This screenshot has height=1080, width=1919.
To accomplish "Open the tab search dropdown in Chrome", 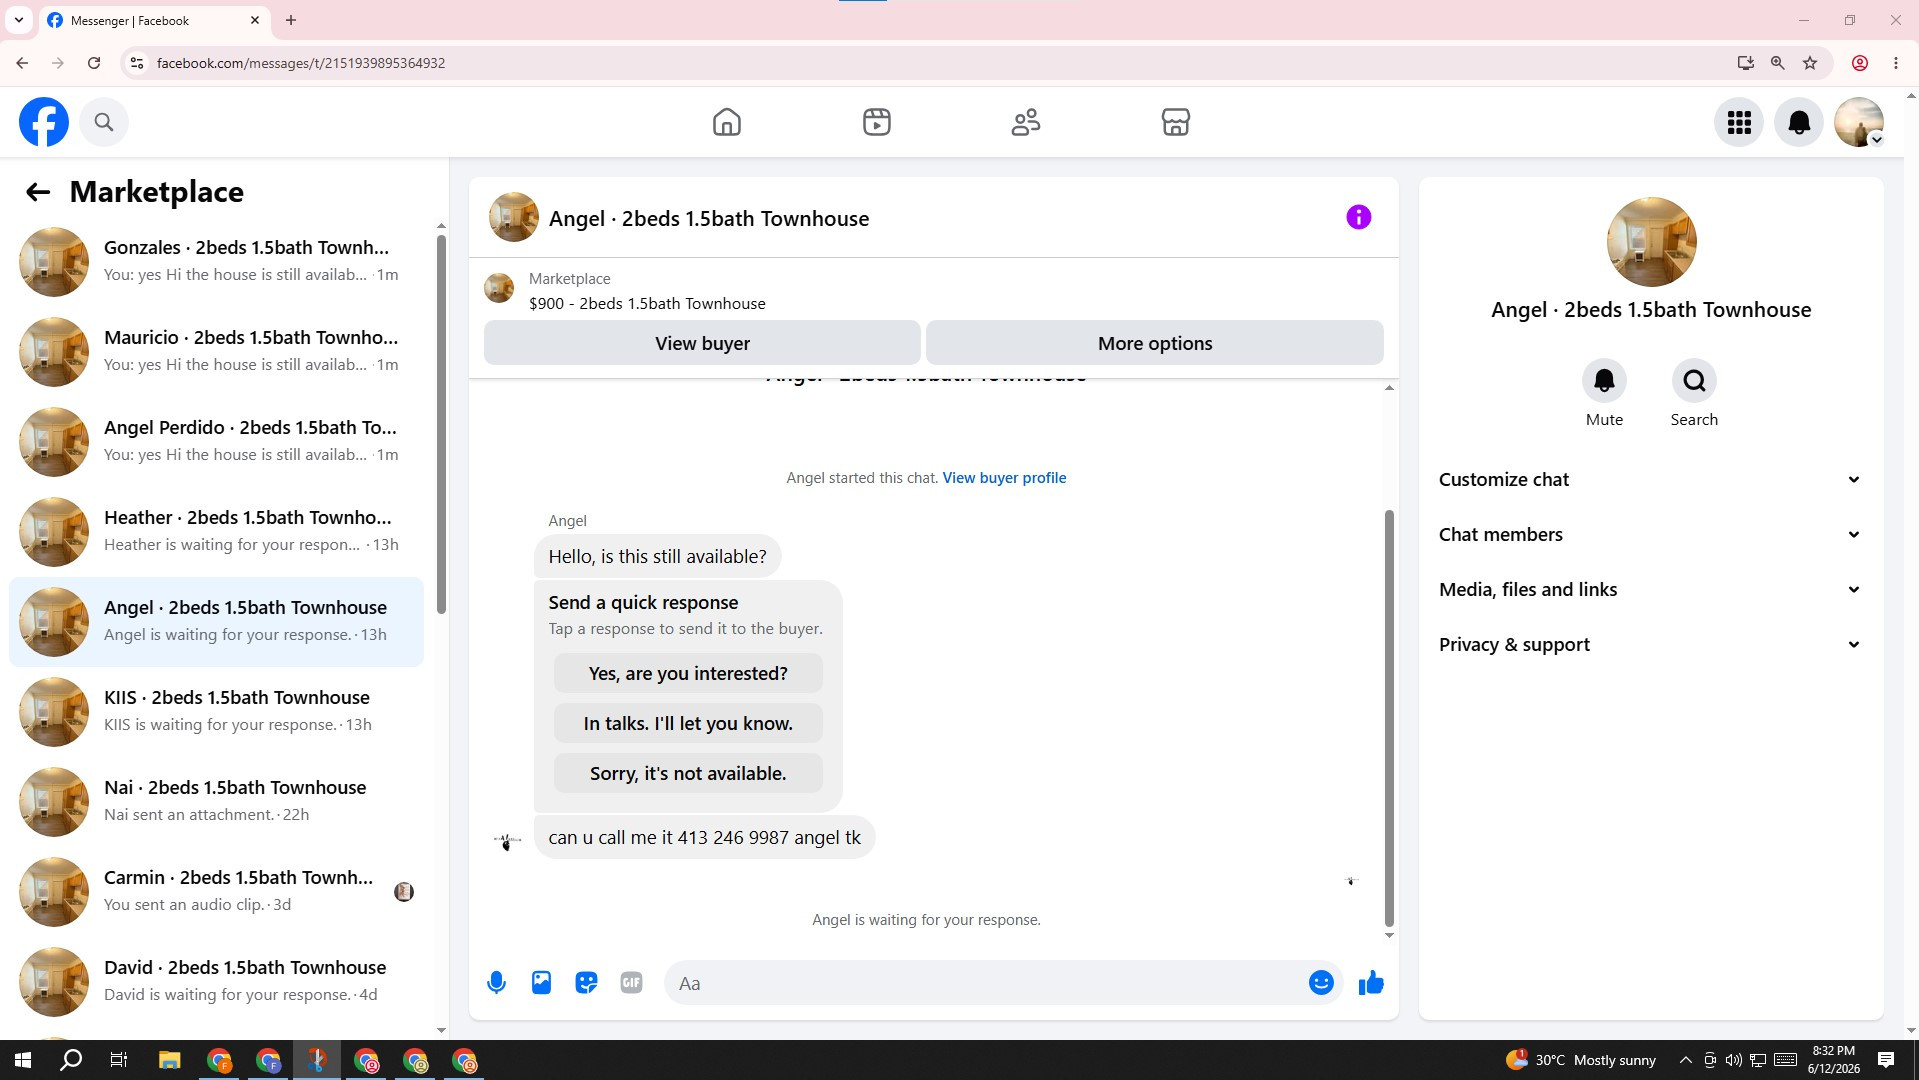I will (18, 20).
